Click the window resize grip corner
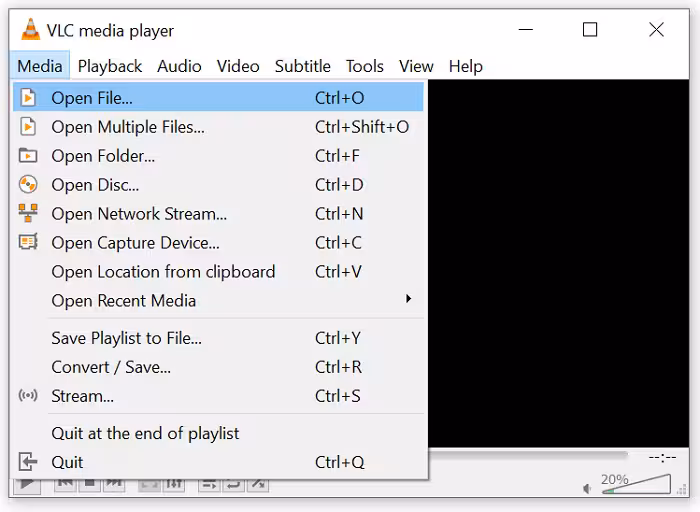Screen dimensions: 700x512 coord(682,490)
